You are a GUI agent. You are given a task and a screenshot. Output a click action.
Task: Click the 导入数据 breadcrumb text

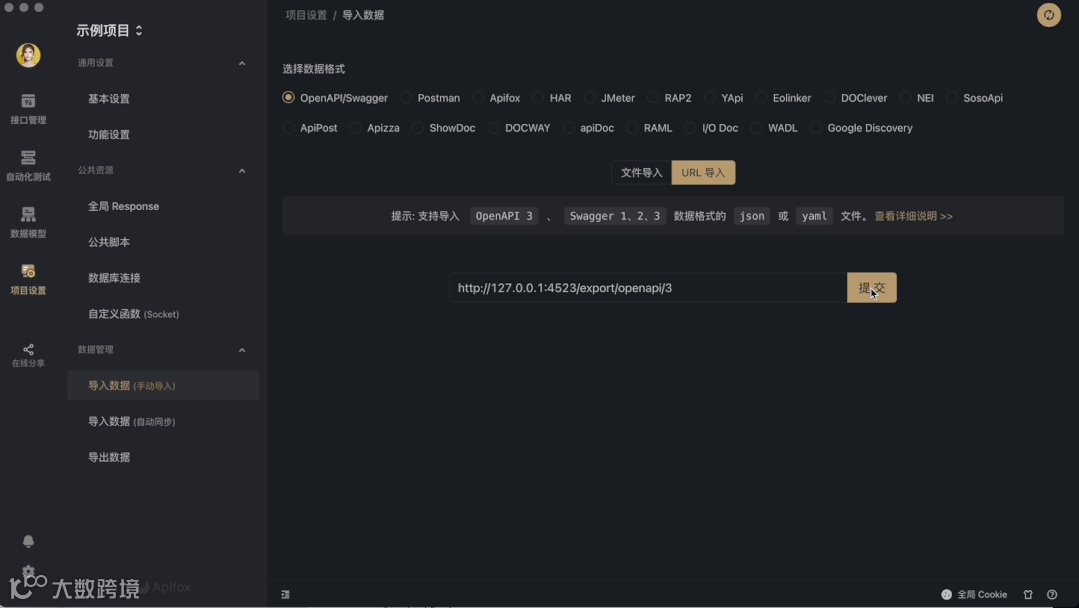363,15
